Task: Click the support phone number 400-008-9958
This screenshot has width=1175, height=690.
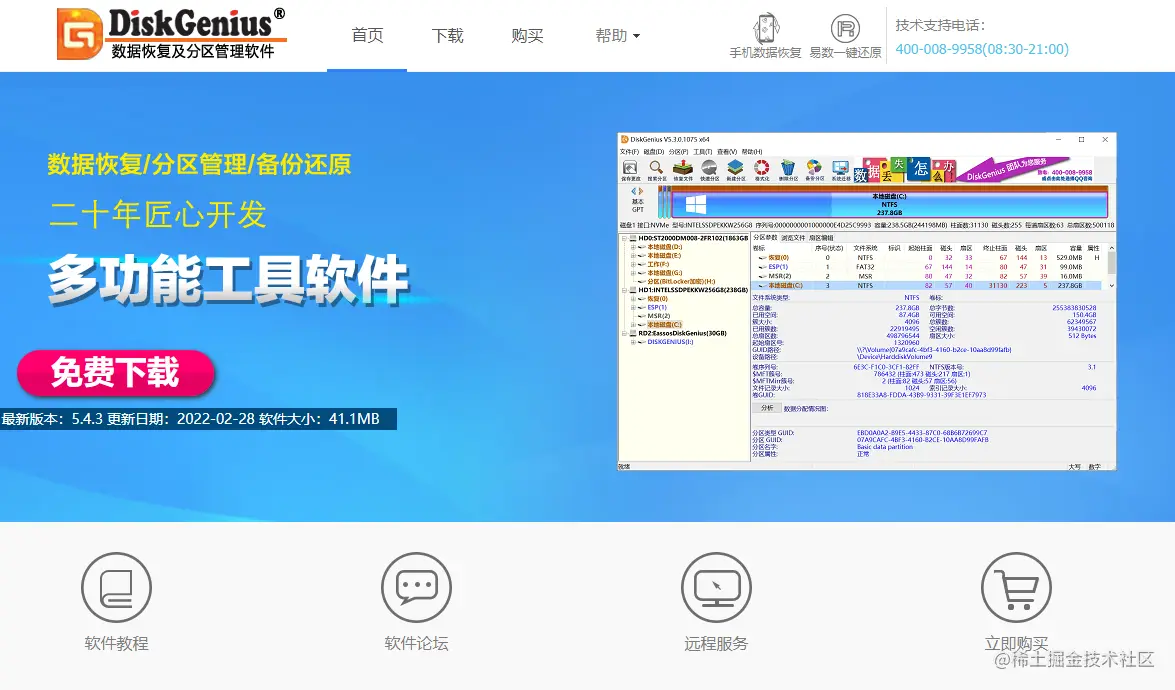Action: (982, 49)
